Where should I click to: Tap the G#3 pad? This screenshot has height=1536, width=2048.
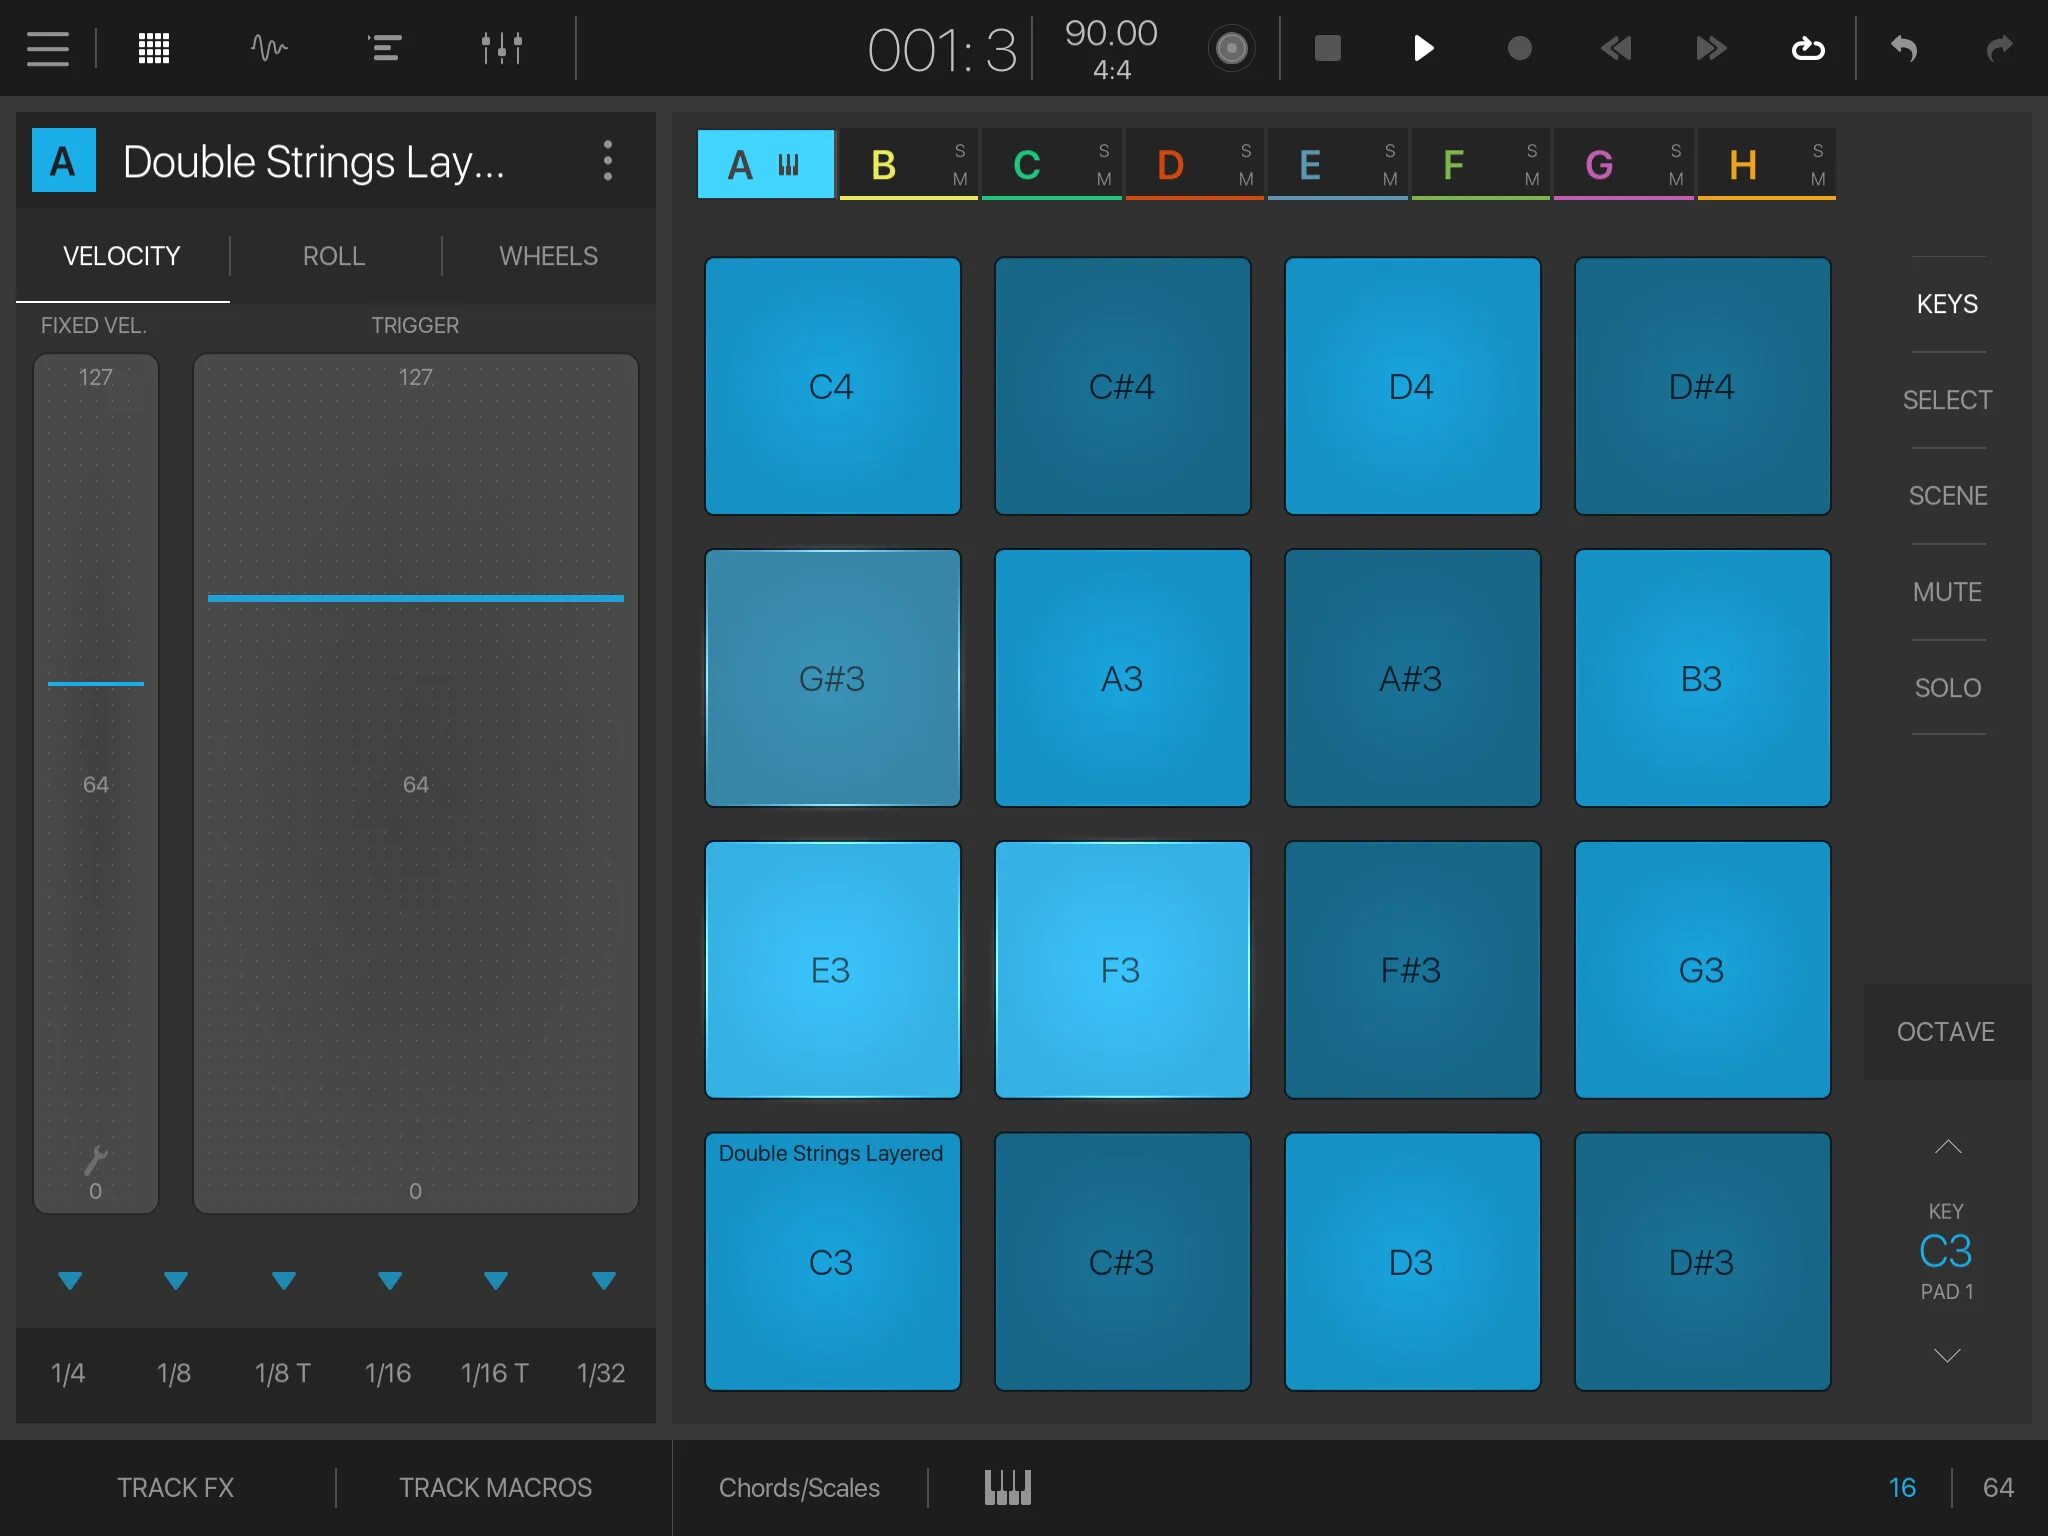point(832,678)
